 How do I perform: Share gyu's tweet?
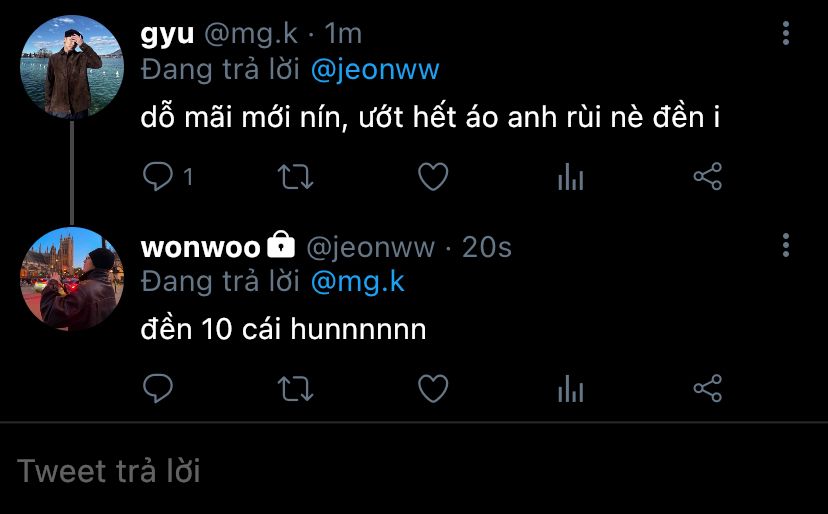[707, 177]
